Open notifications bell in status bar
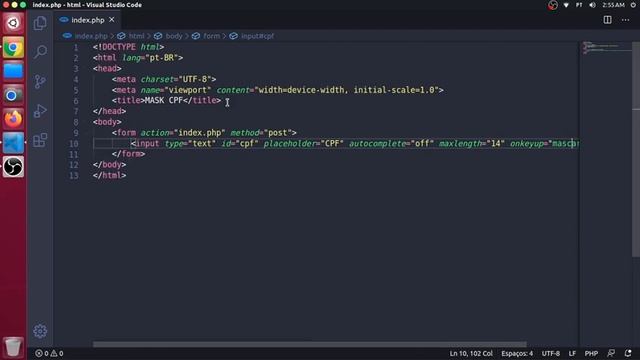 pos(628,353)
